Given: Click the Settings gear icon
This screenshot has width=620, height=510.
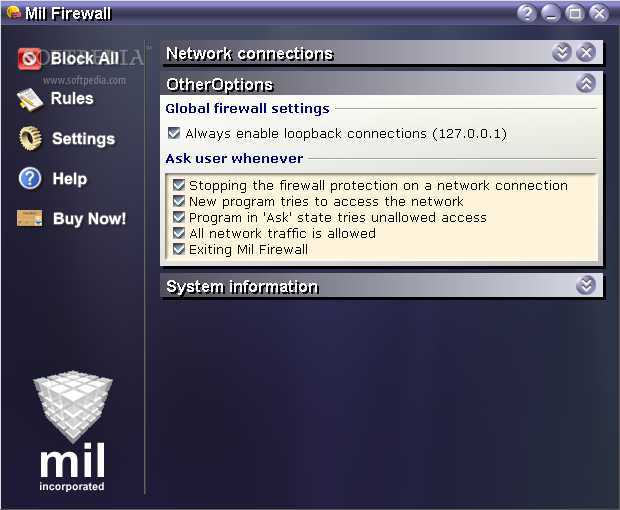Looking at the screenshot, I should (x=30, y=138).
